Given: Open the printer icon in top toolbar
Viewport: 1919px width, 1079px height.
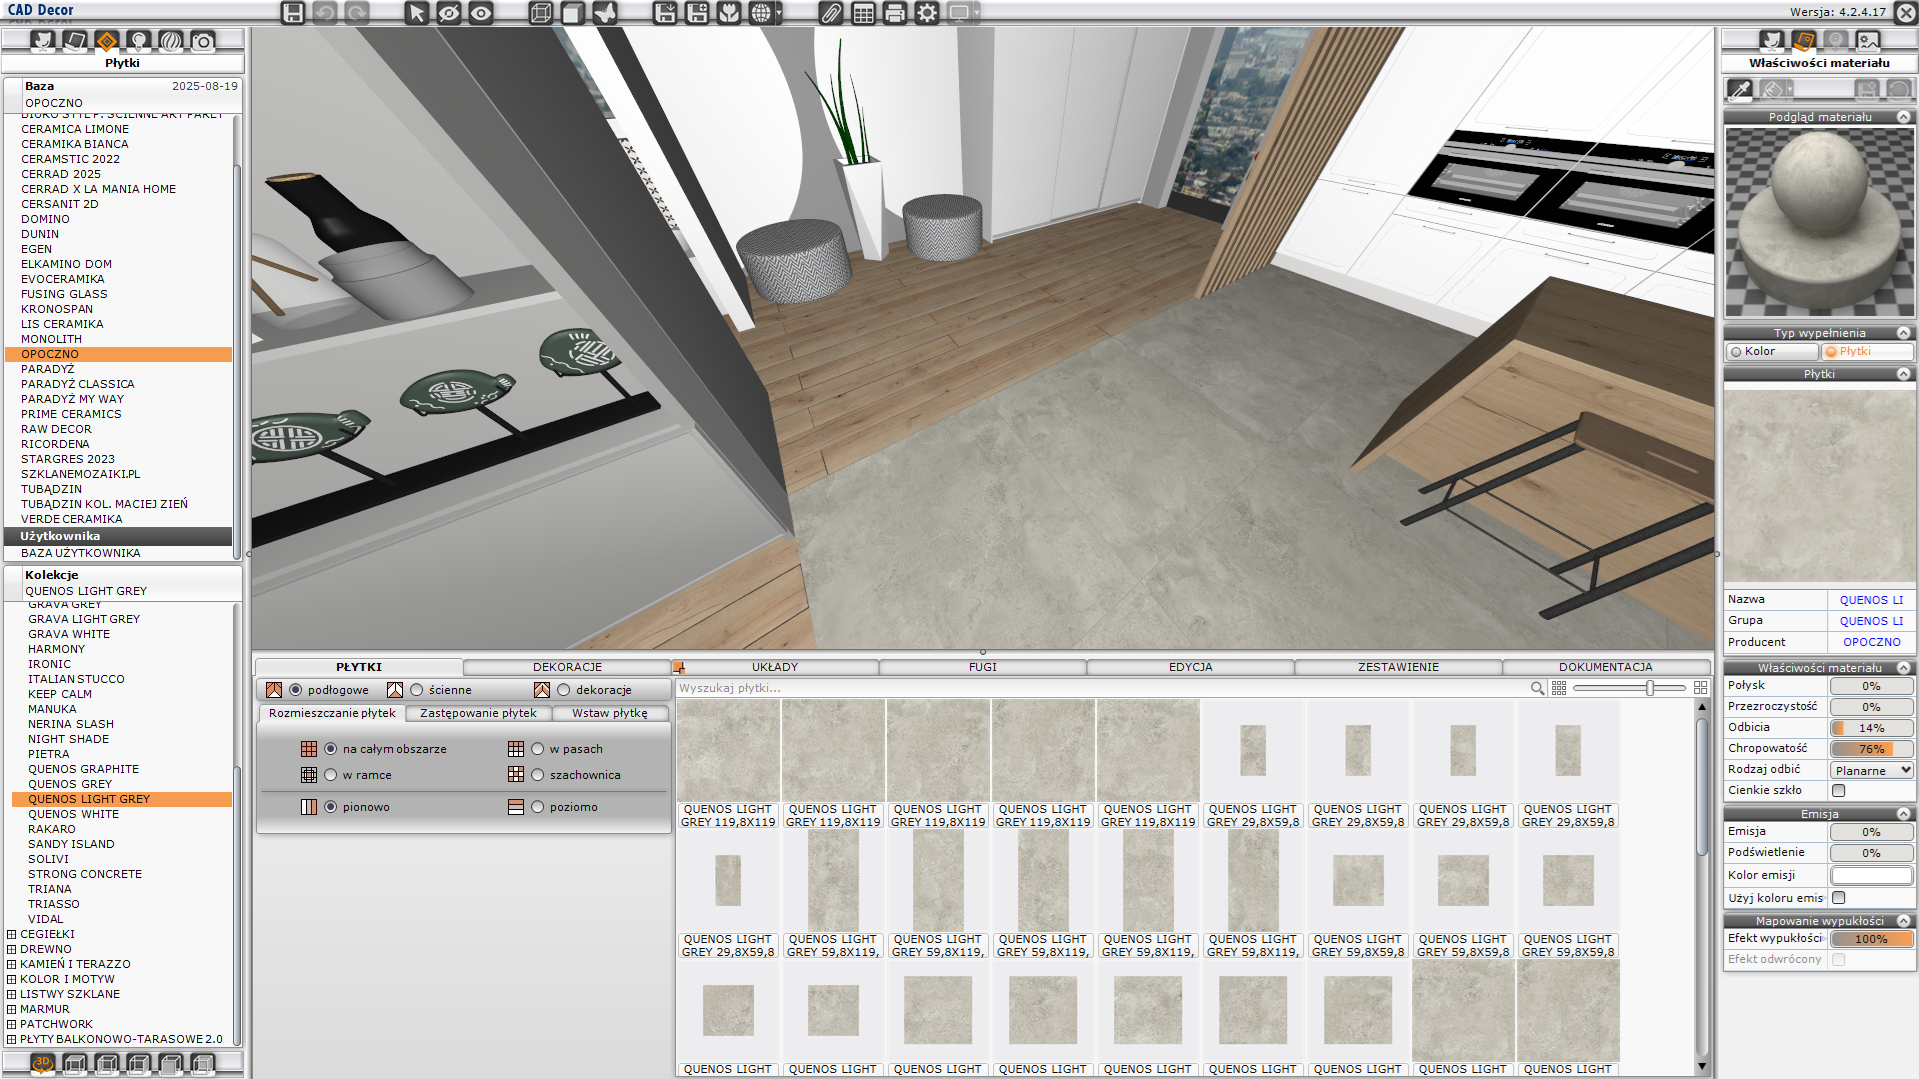Looking at the screenshot, I should pos(895,13).
